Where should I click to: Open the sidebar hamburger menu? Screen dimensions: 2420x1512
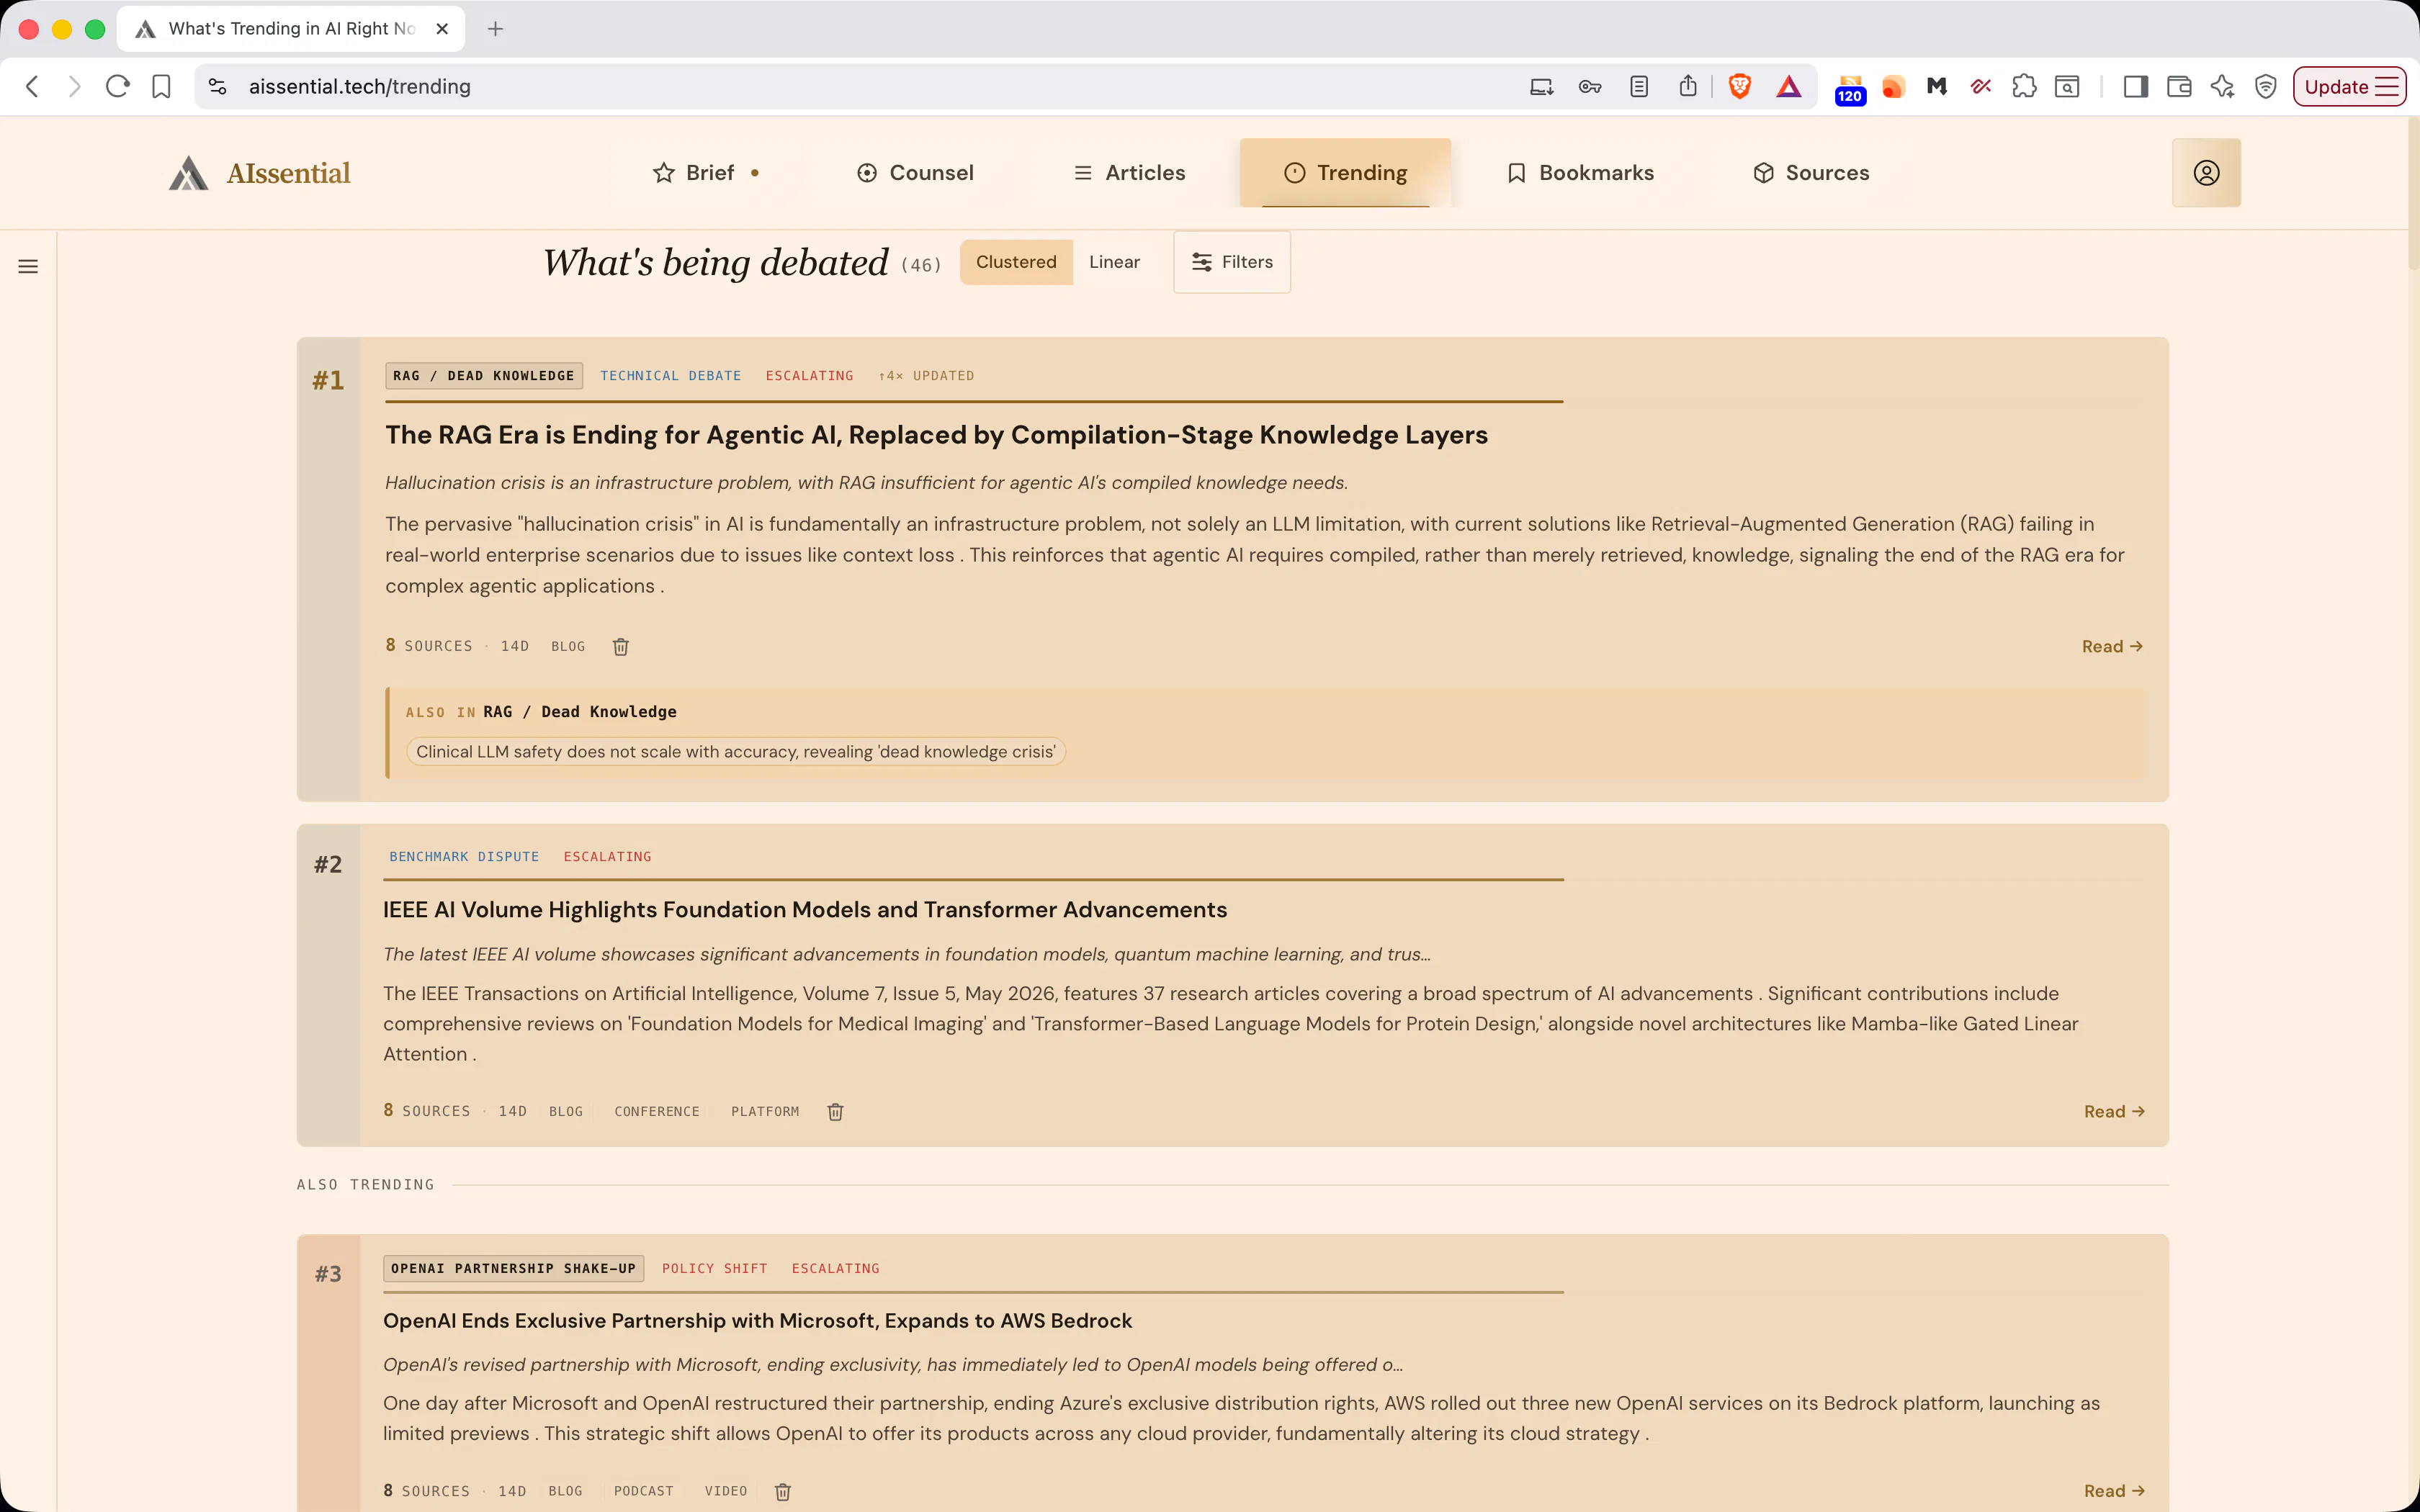(28, 266)
